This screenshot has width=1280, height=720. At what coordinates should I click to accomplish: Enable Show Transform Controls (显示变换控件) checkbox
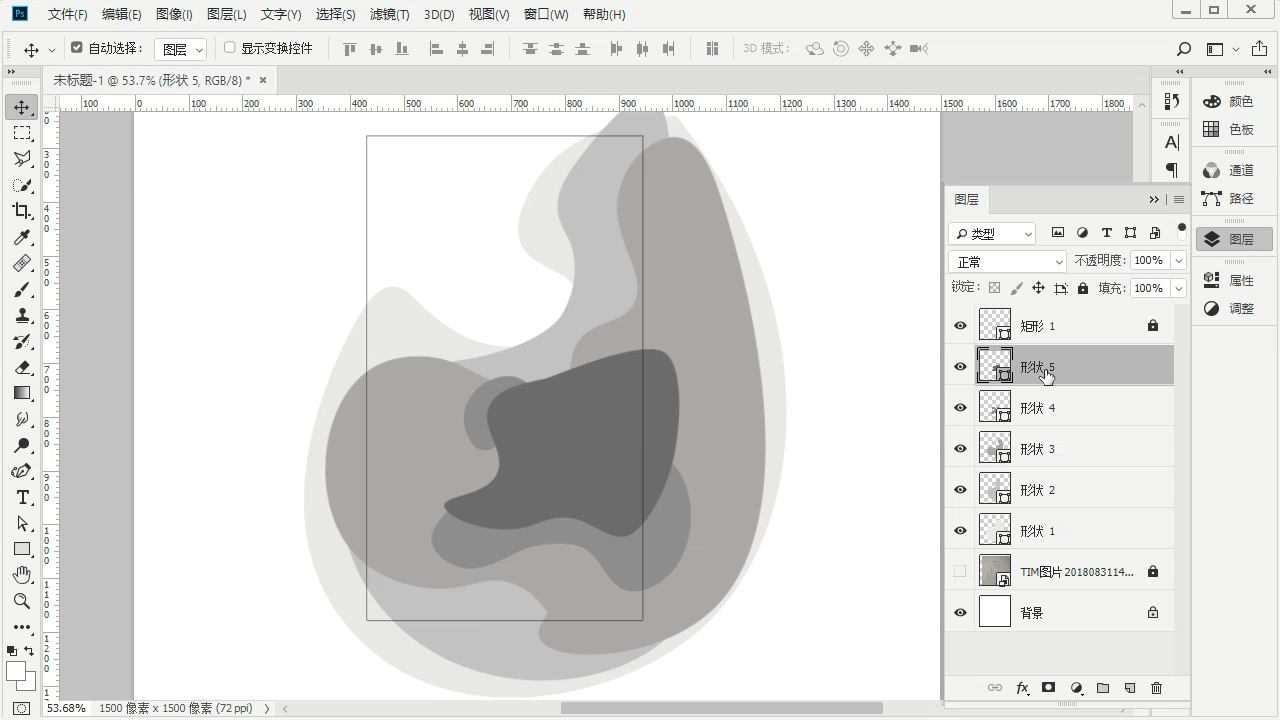tap(229, 48)
